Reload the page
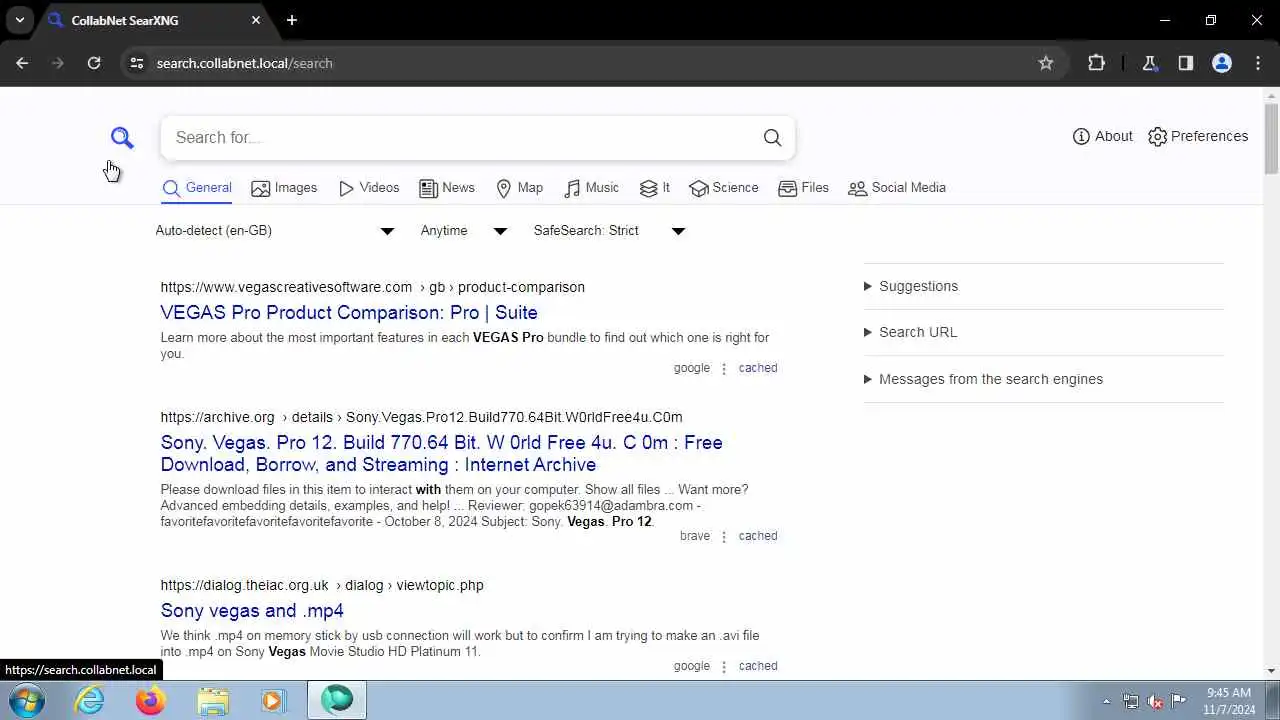 point(94,63)
